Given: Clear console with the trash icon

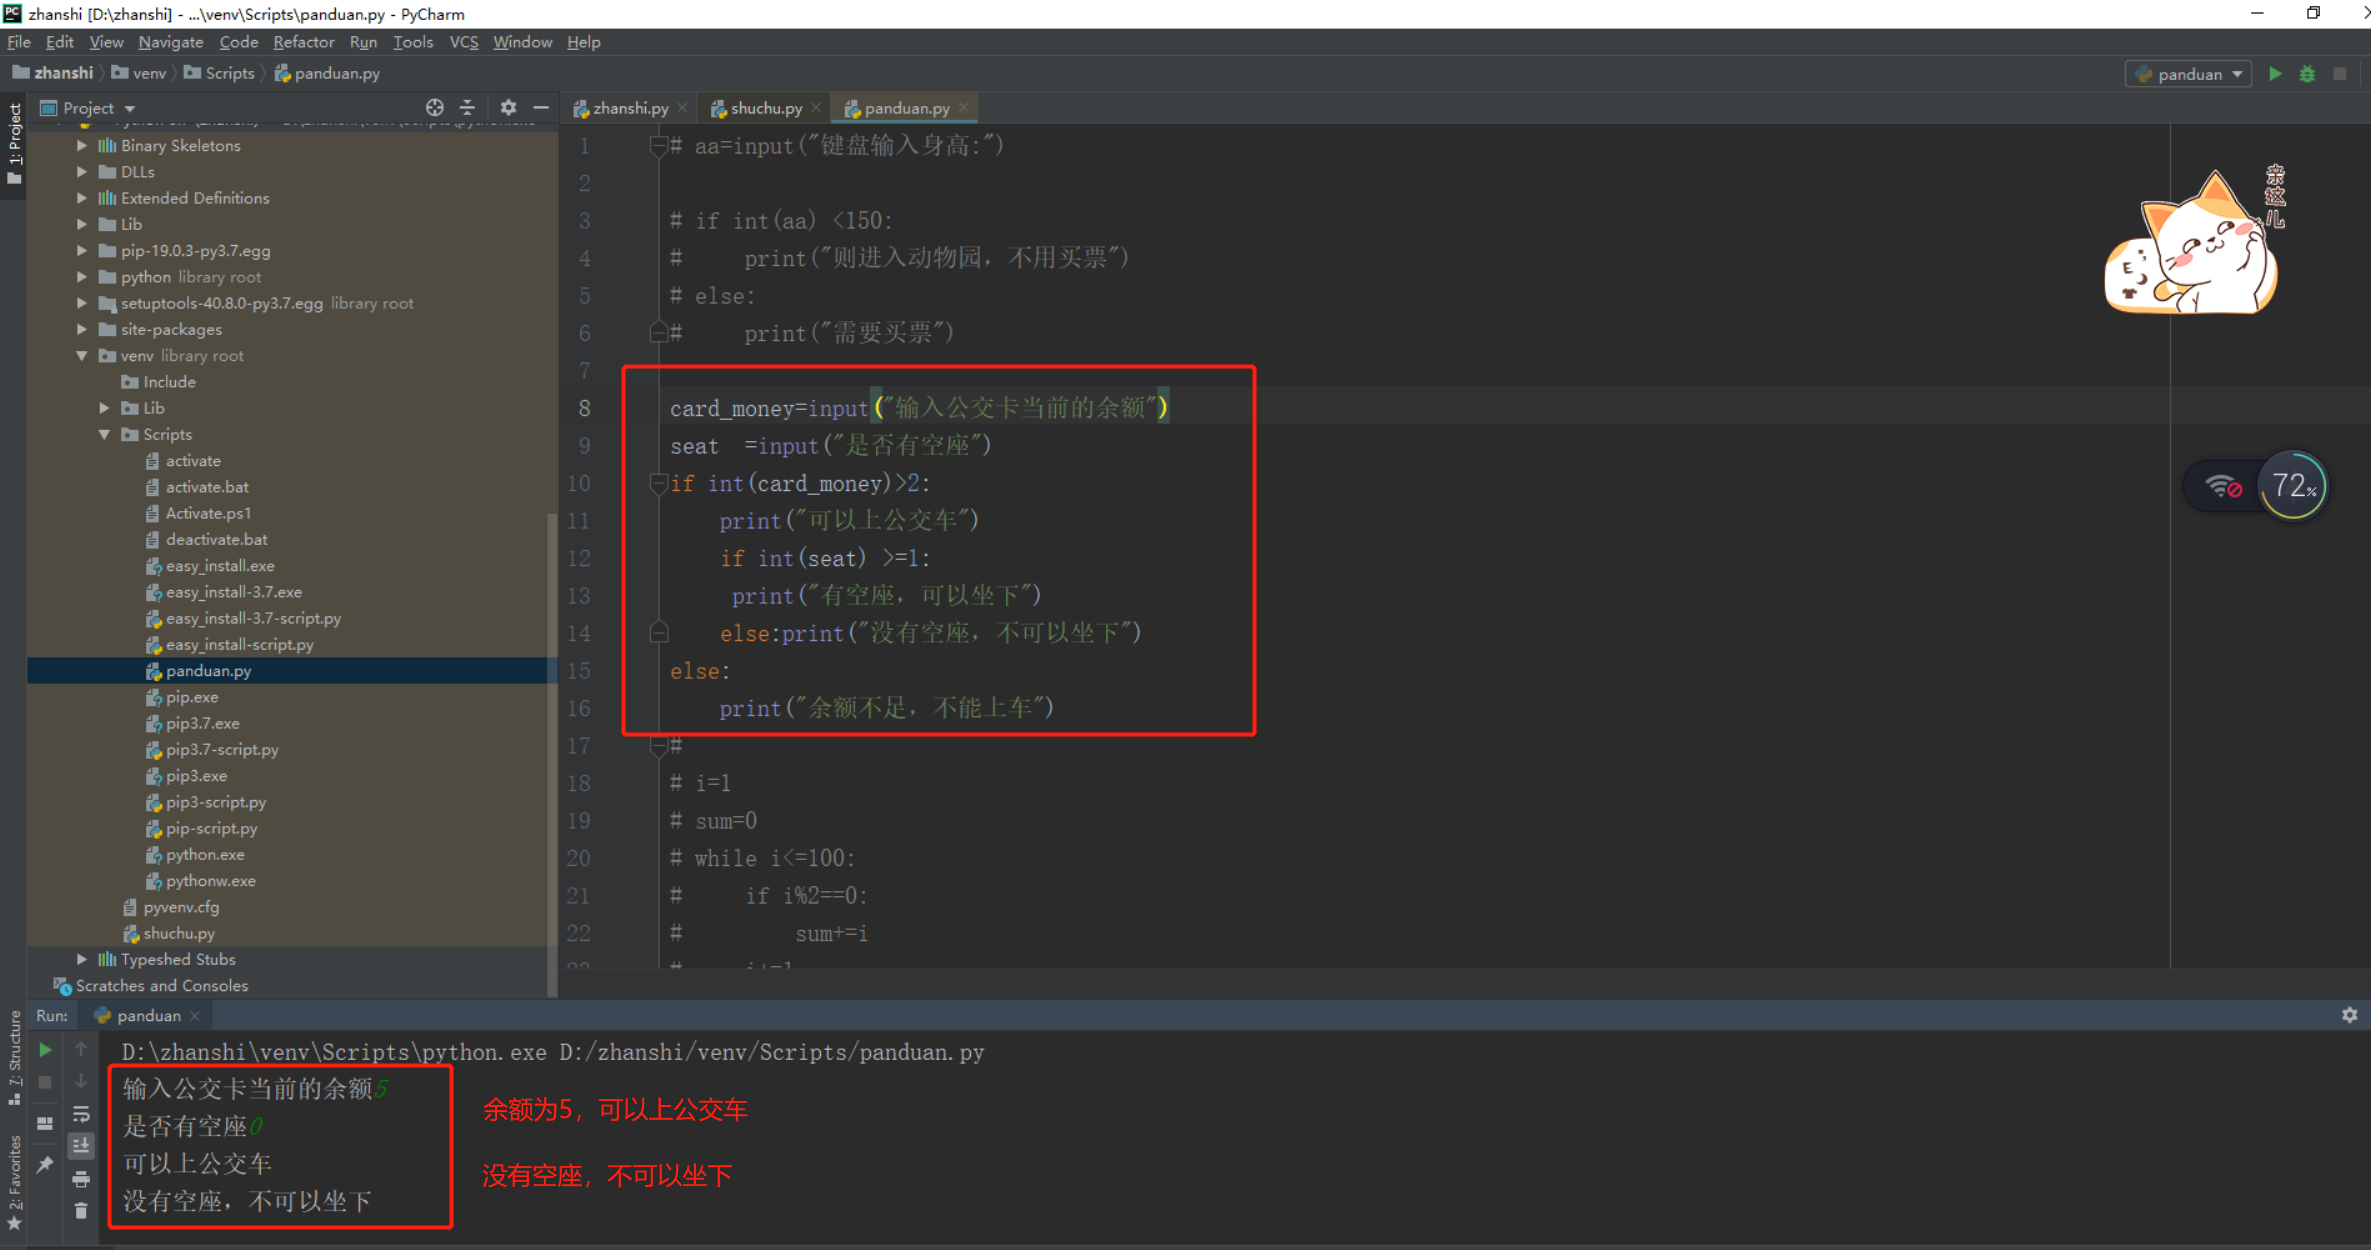Looking at the screenshot, I should pos(81,1211).
